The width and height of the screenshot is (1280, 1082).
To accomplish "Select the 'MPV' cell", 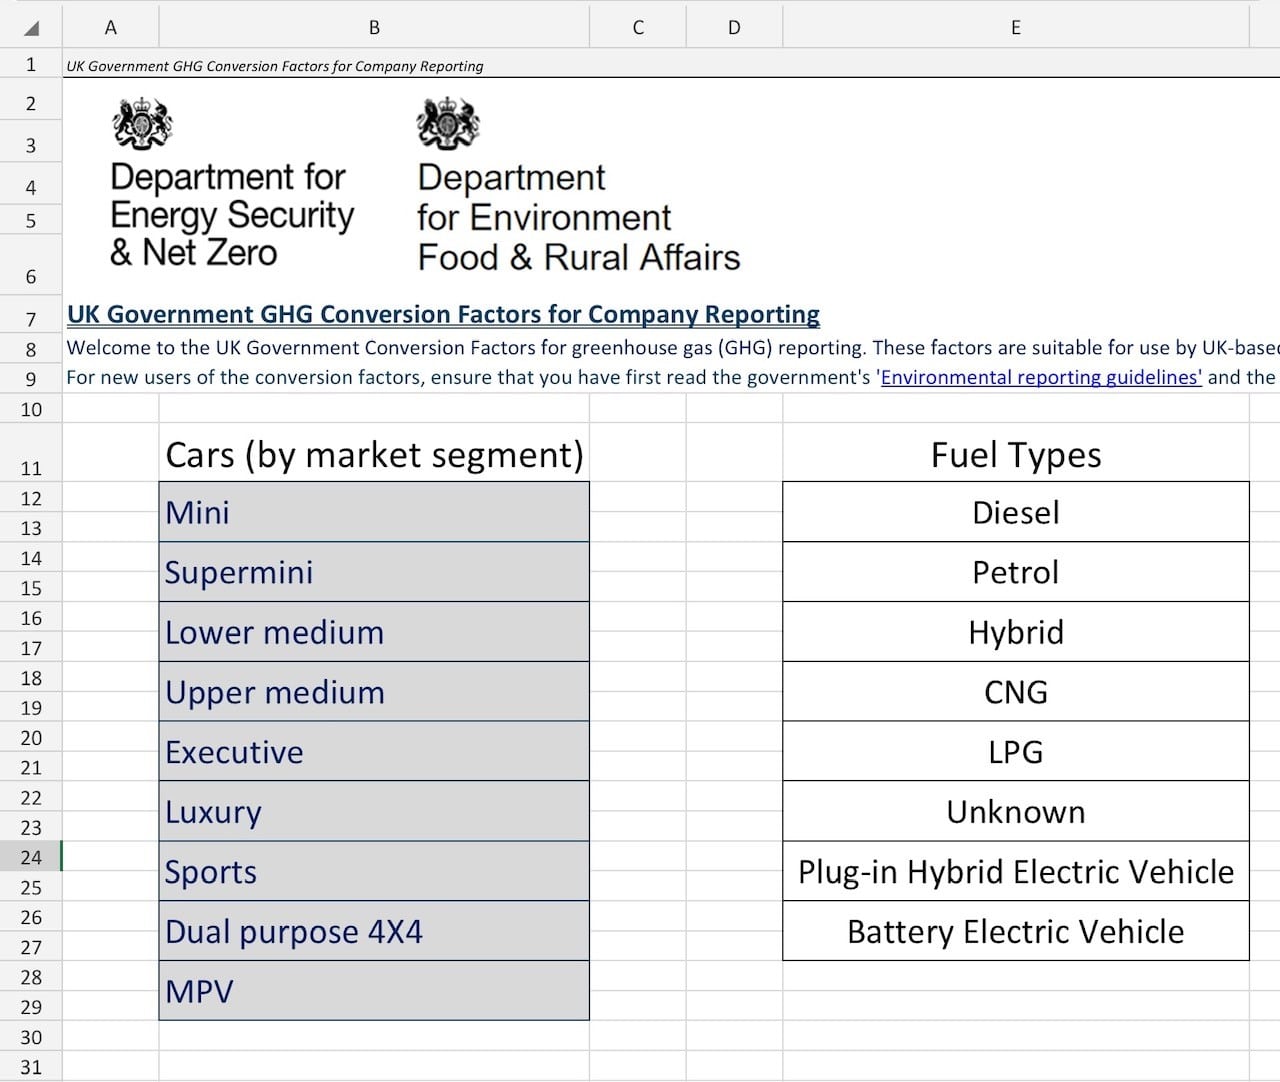I will click(x=374, y=991).
